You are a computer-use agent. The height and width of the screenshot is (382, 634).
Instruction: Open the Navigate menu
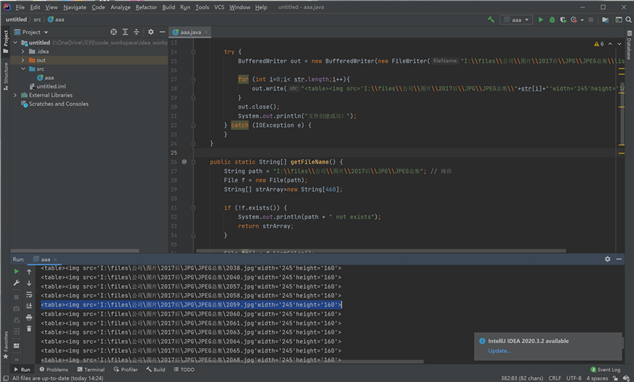[x=75, y=7]
